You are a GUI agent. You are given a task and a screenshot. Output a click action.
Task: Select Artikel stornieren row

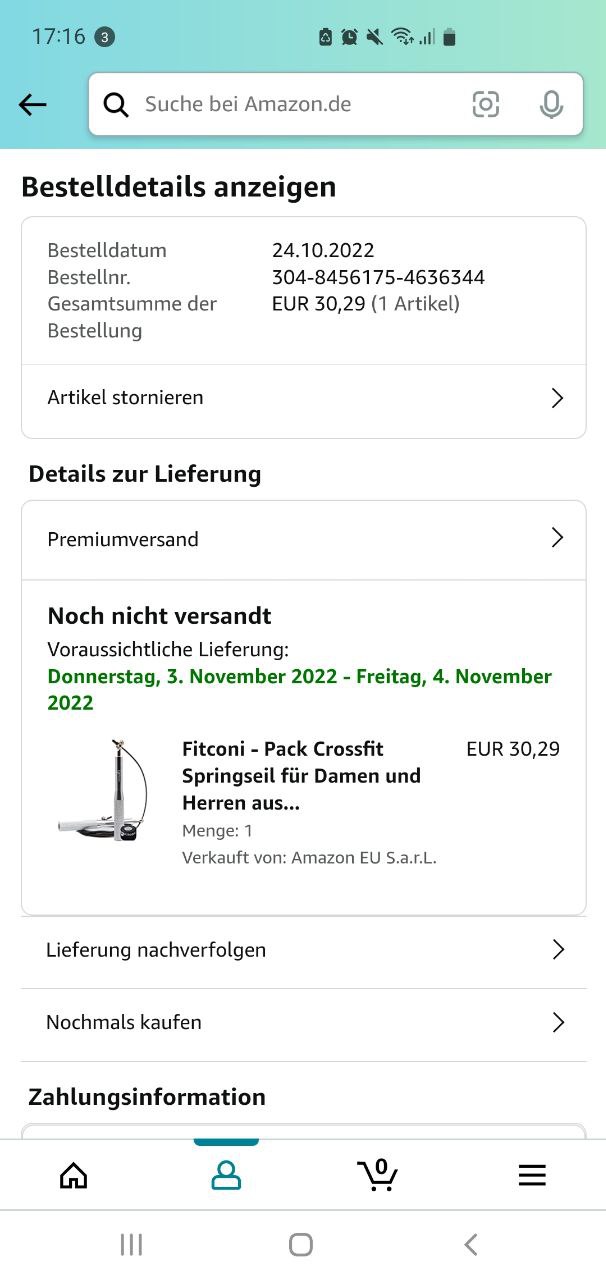304,398
